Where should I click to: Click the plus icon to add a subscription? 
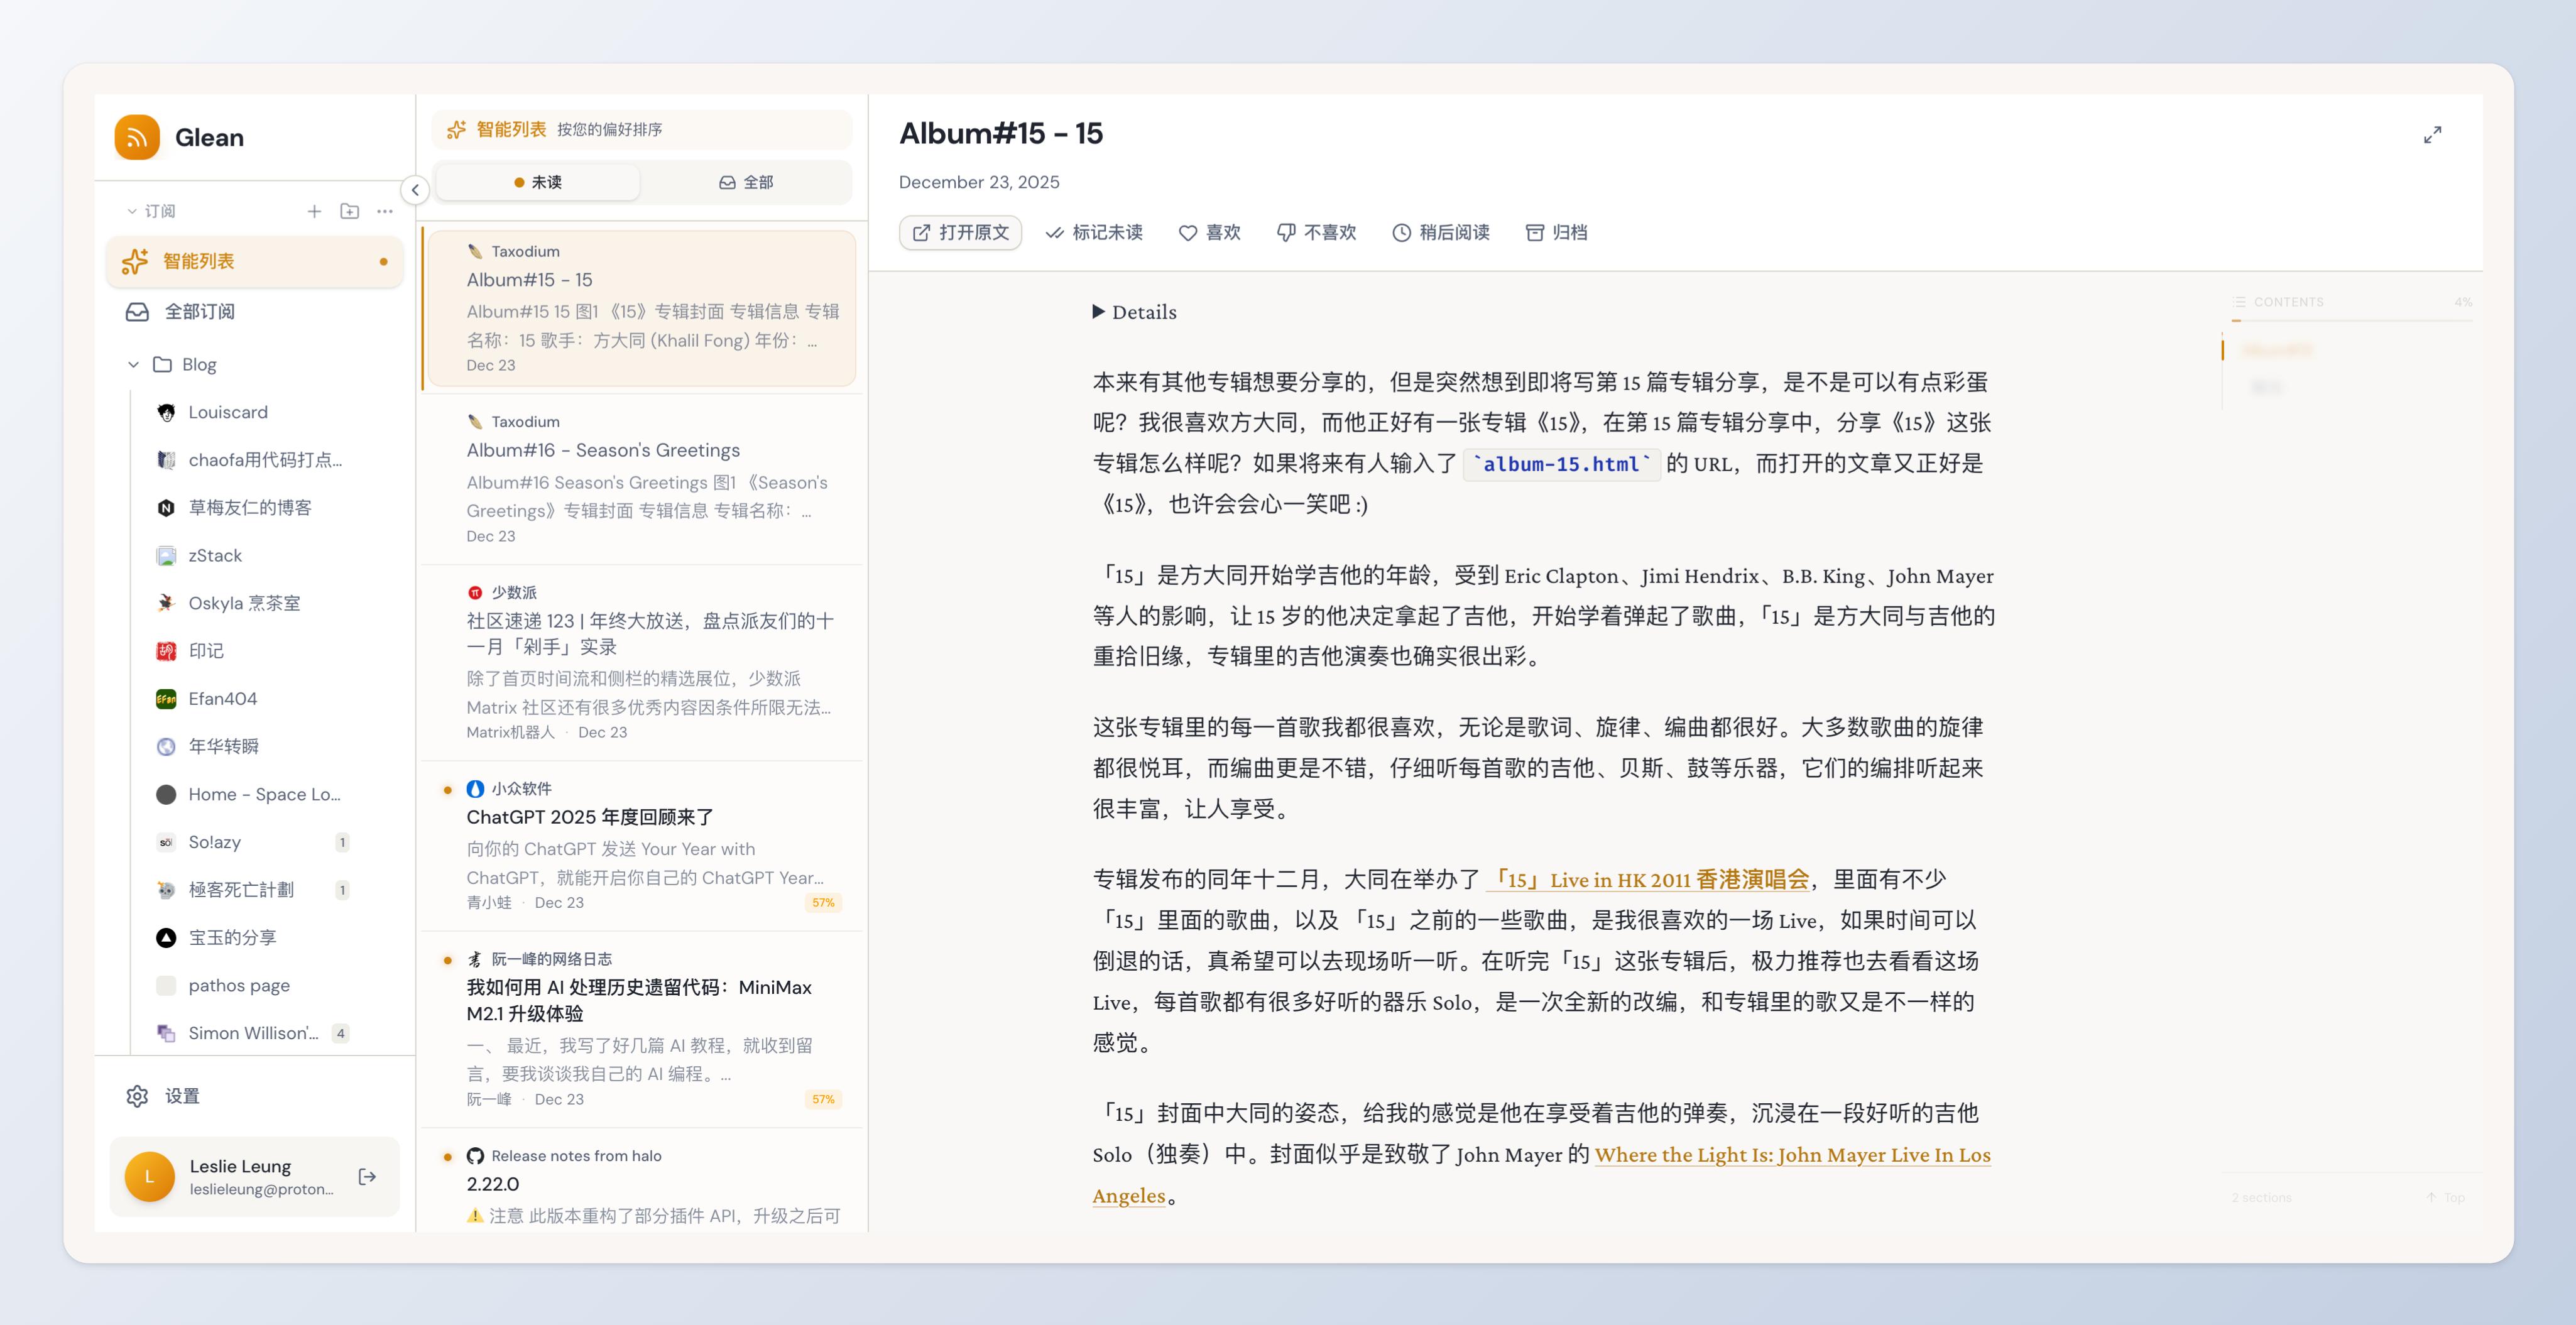(x=313, y=210)
